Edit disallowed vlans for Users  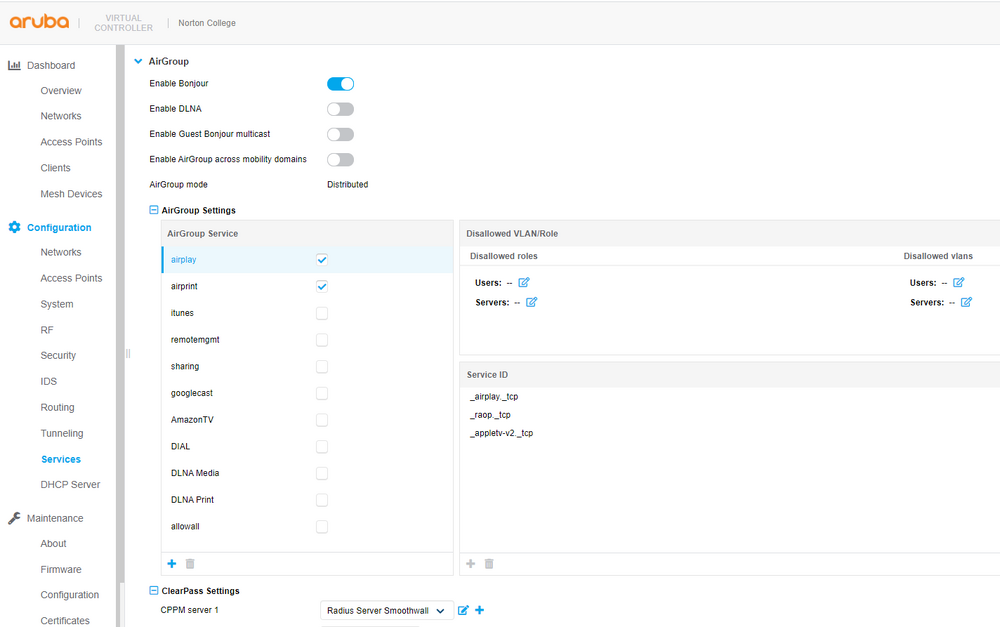pyautogui.click(x=959, y=282)
